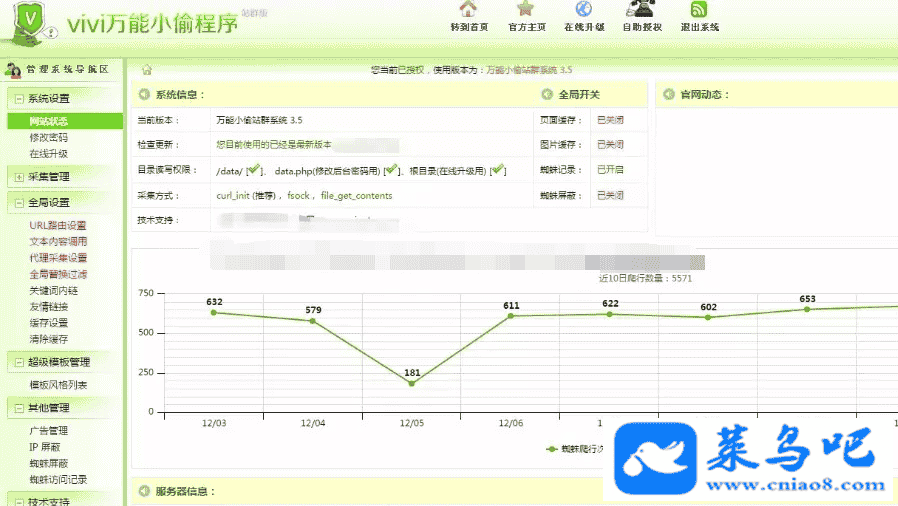Select 修改密码 in the sidebar

[x=49, y=138]
